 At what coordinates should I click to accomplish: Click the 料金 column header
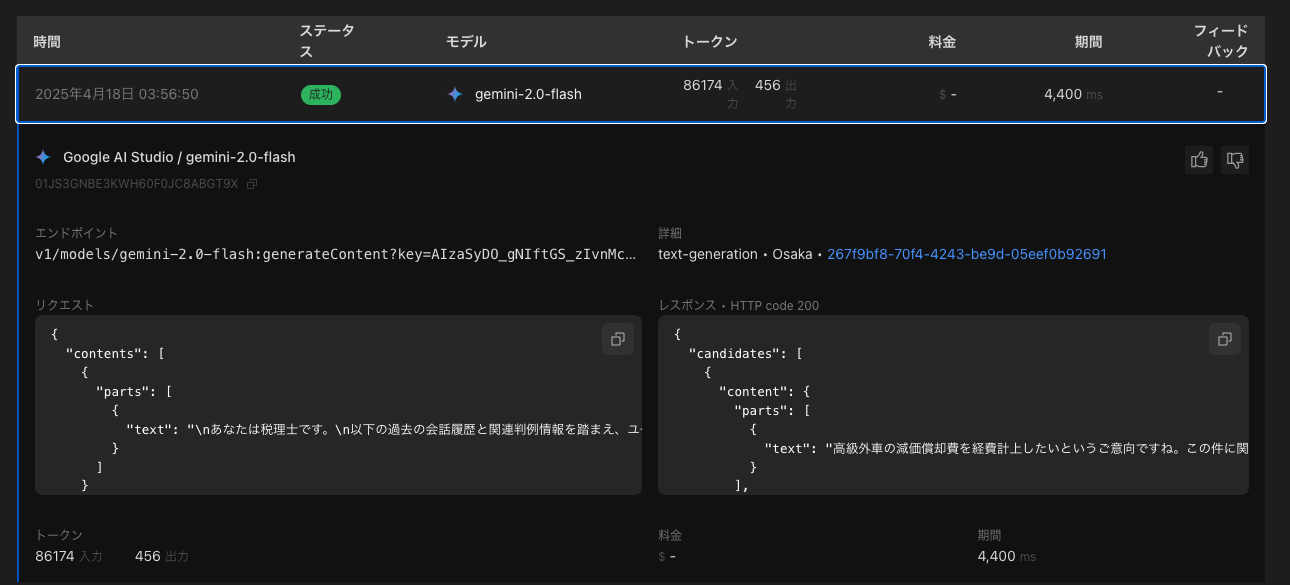[x=943, y=42]
